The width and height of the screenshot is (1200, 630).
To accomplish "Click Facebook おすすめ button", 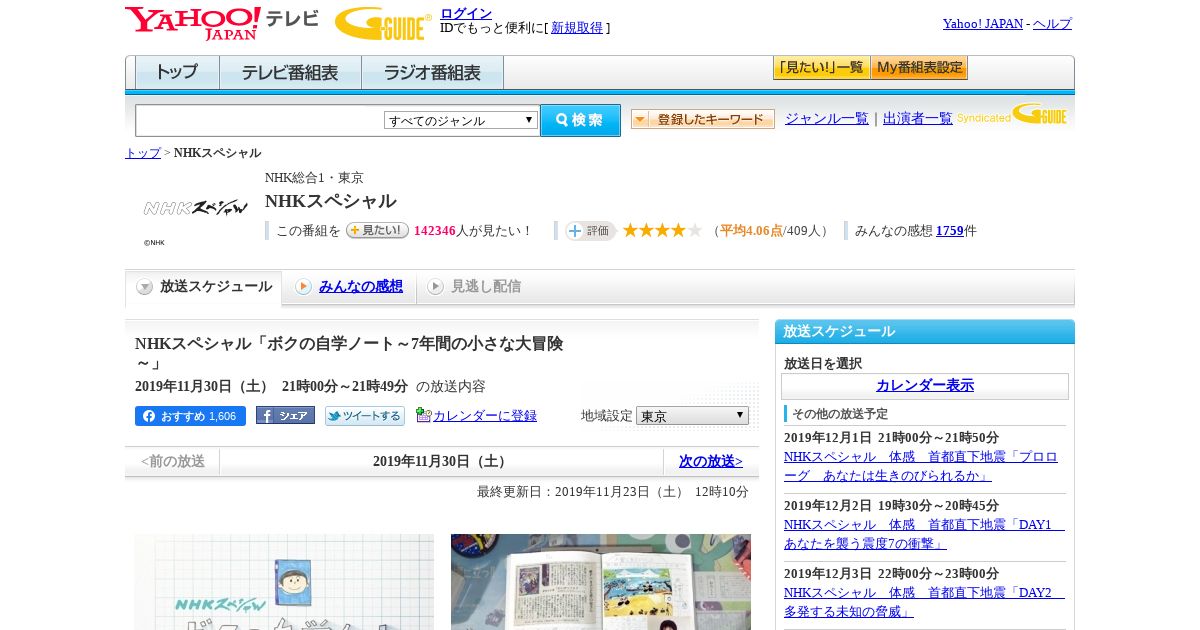I will tap(190, 416).
